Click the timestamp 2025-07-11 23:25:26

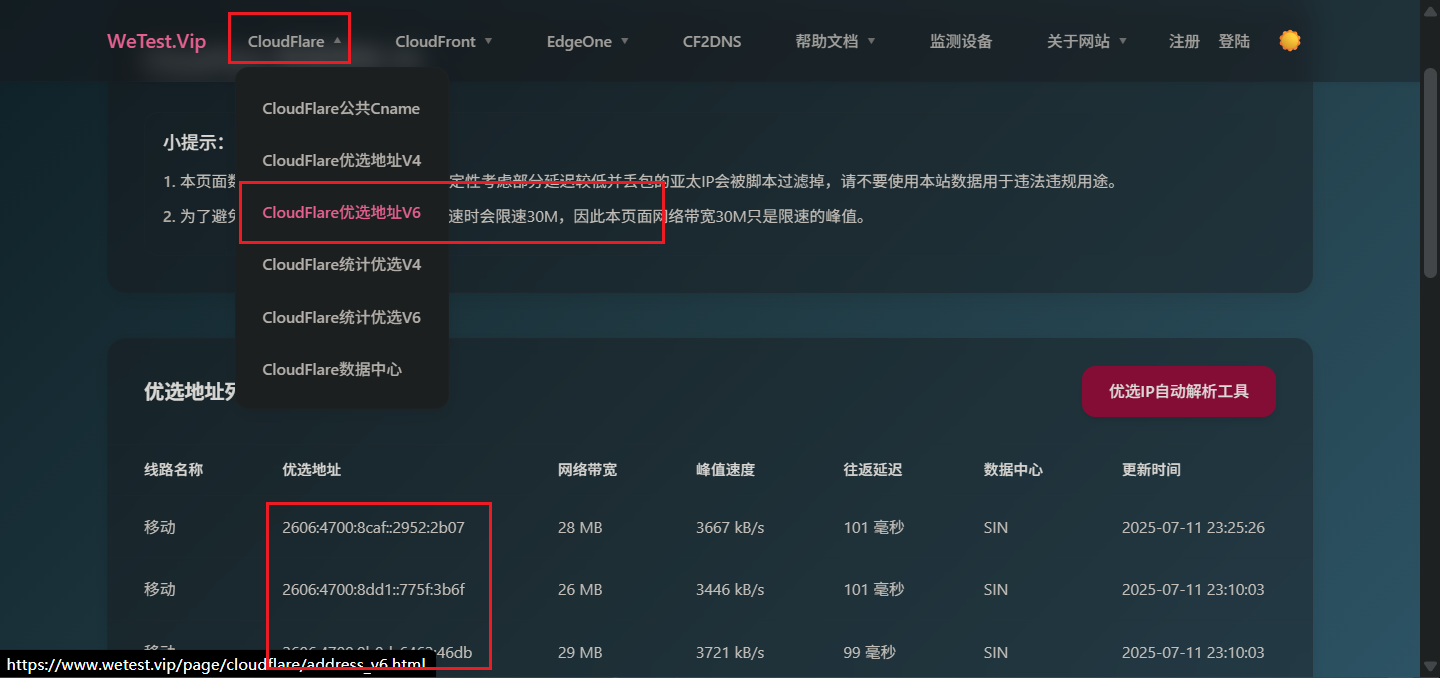(x=1193, y=527)
